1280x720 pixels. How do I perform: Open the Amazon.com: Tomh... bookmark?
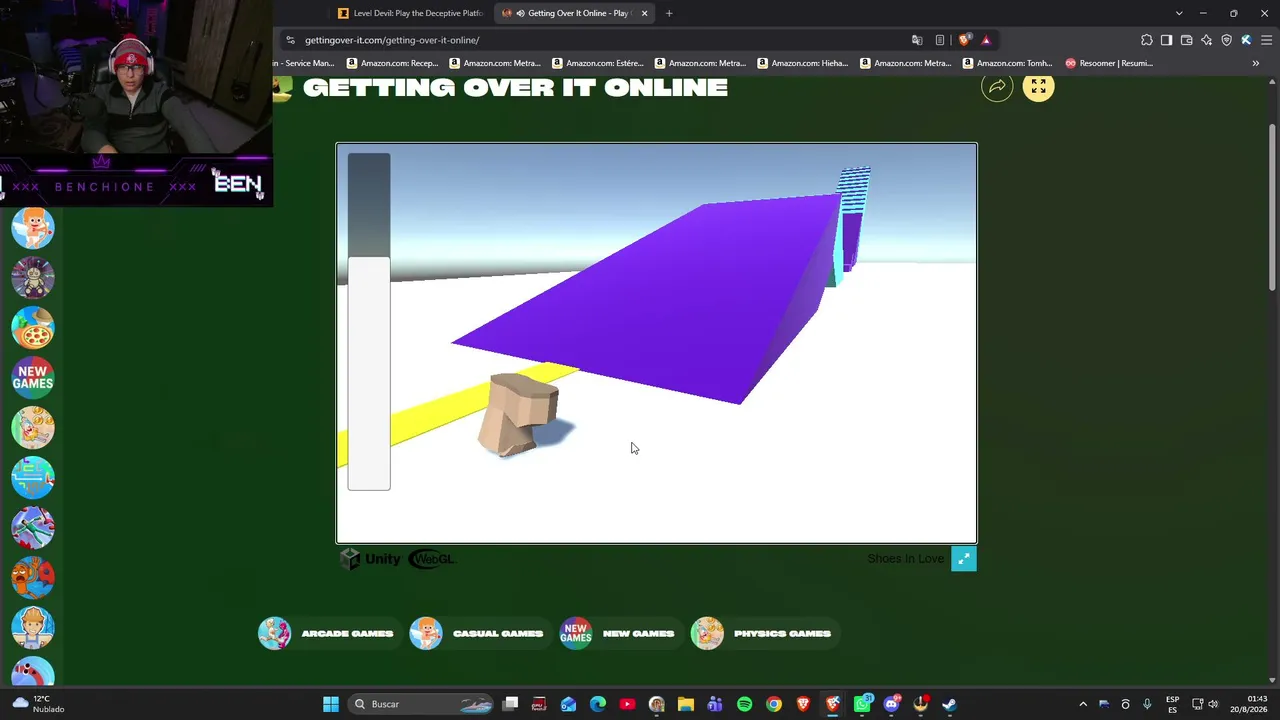click(1008, 63)
